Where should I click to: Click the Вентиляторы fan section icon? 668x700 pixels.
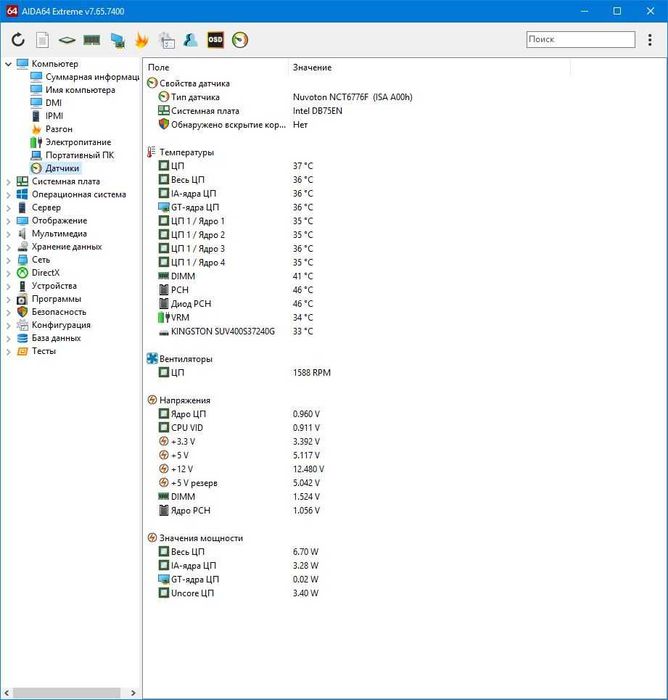coord(152,358)
